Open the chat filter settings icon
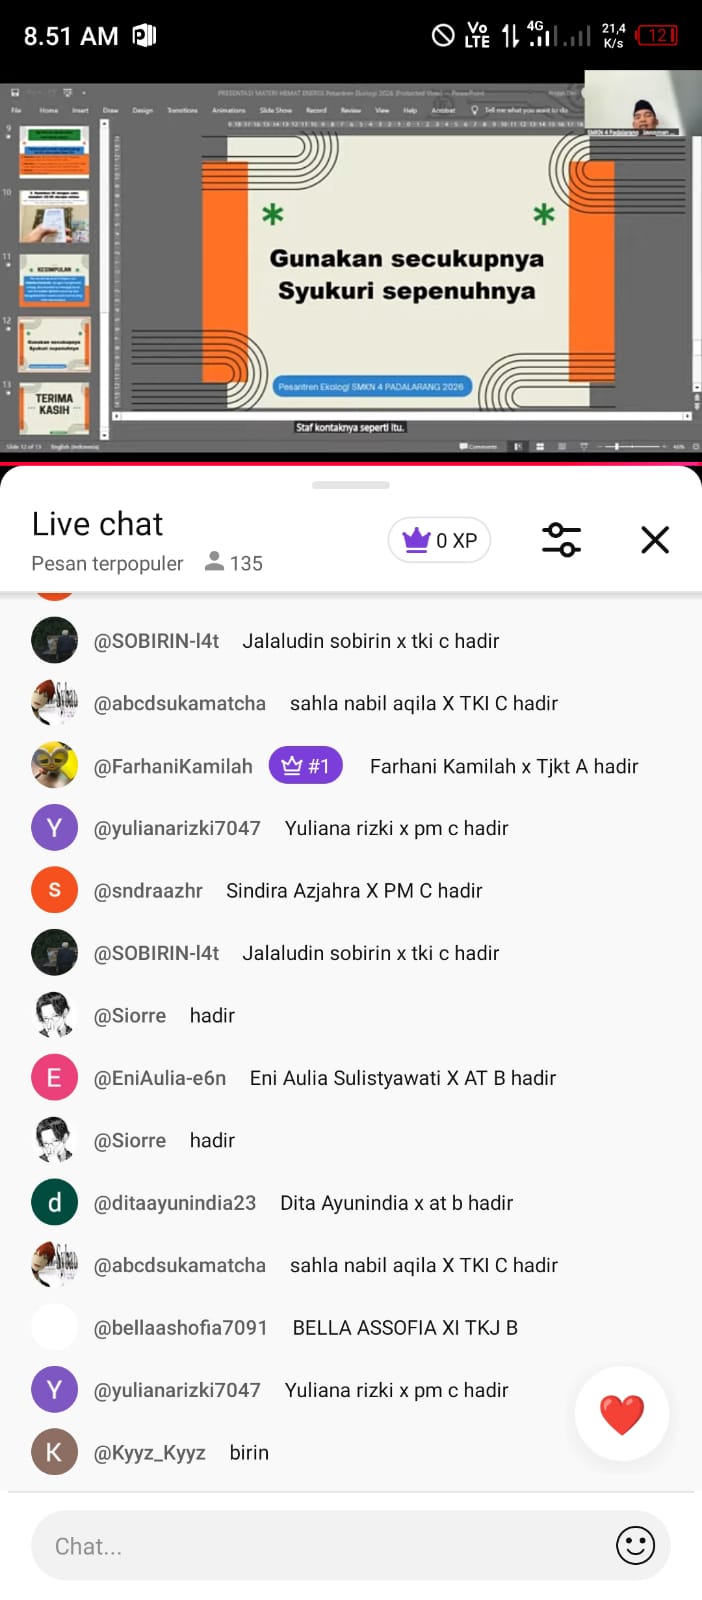702x1600 pixels. pyautogui.click(x=561, y=540)
